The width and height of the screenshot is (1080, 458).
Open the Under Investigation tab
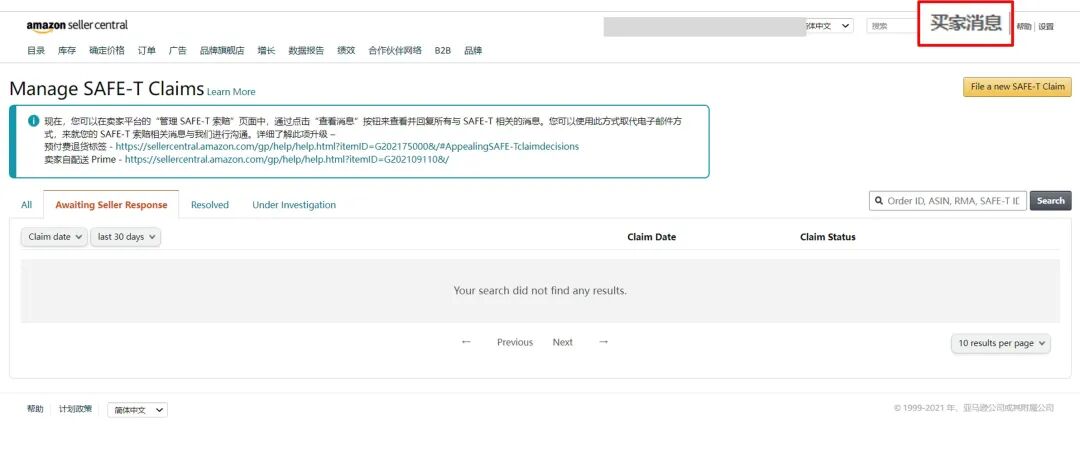tap(294, 205)
